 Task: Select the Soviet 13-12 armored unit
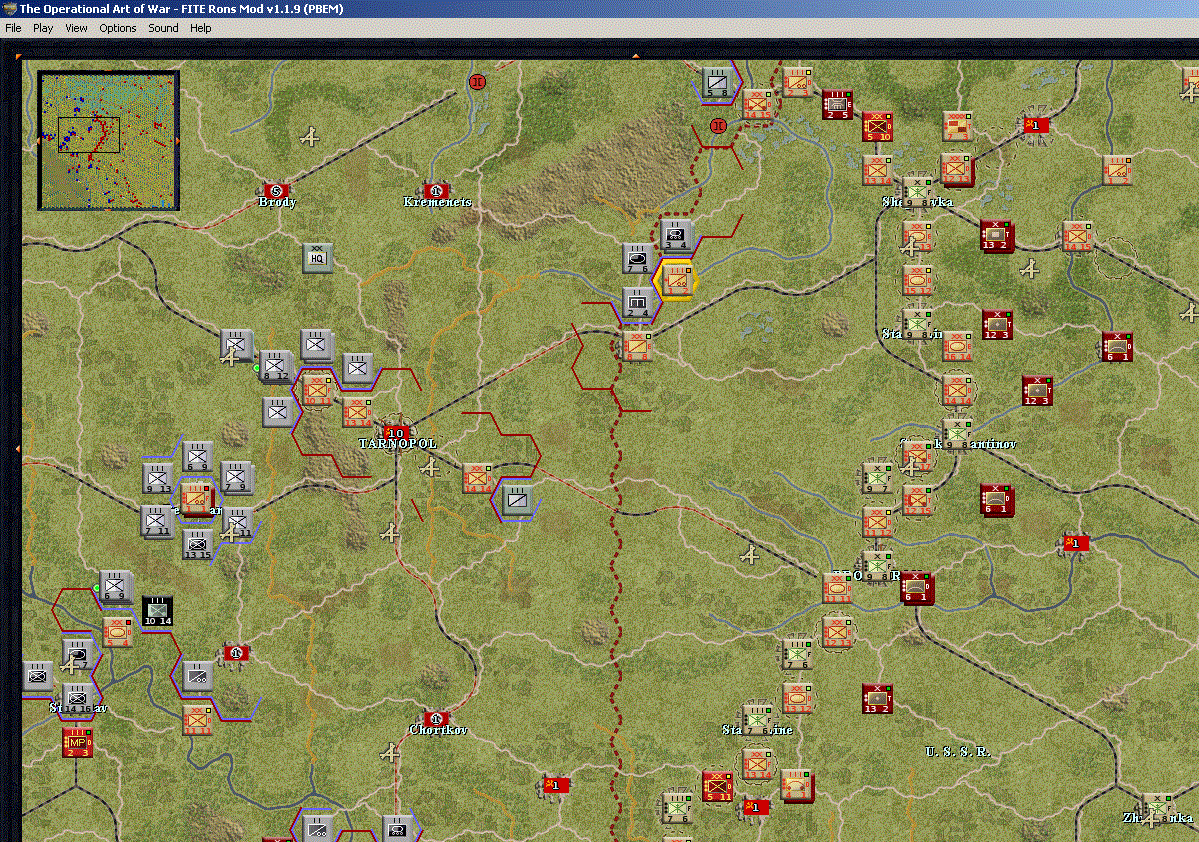click(x=797, y=698)
